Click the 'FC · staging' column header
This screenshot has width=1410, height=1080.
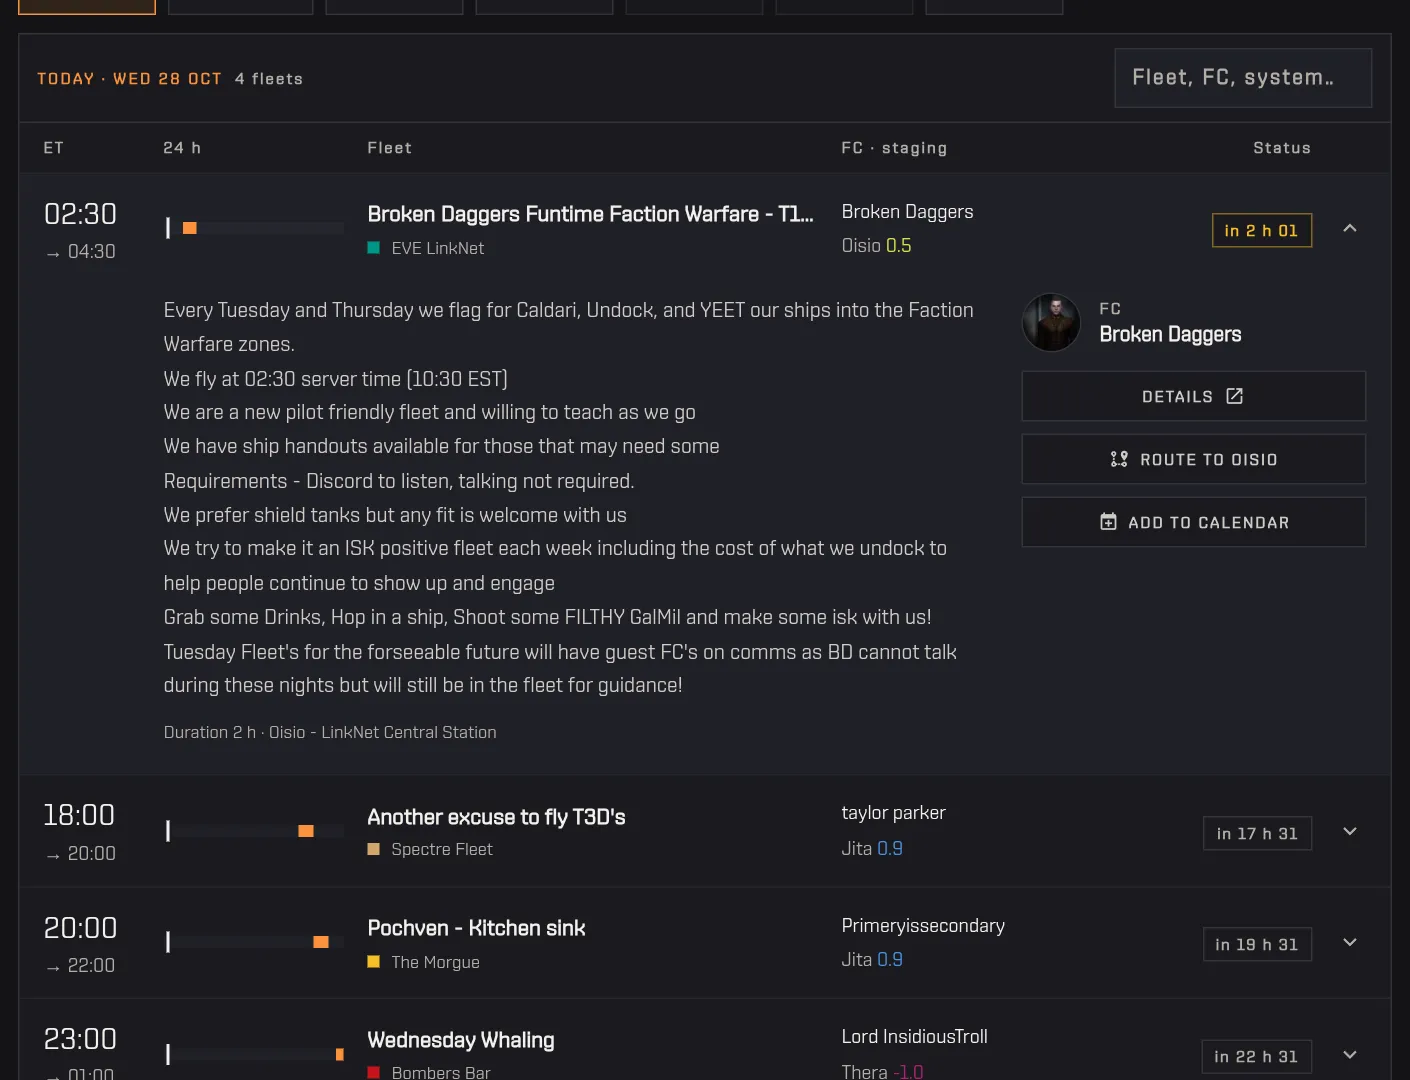point(894,148)
